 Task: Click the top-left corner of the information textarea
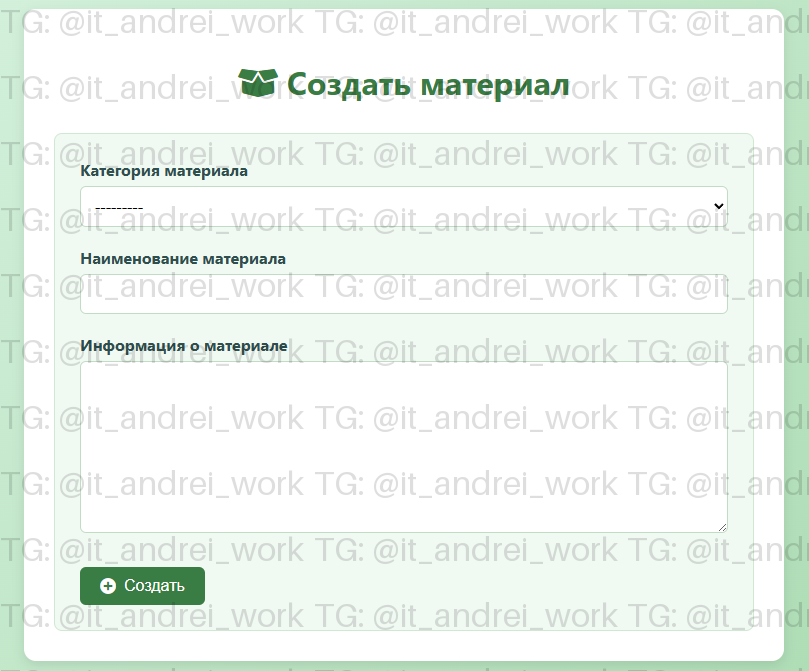click(88, 369)
